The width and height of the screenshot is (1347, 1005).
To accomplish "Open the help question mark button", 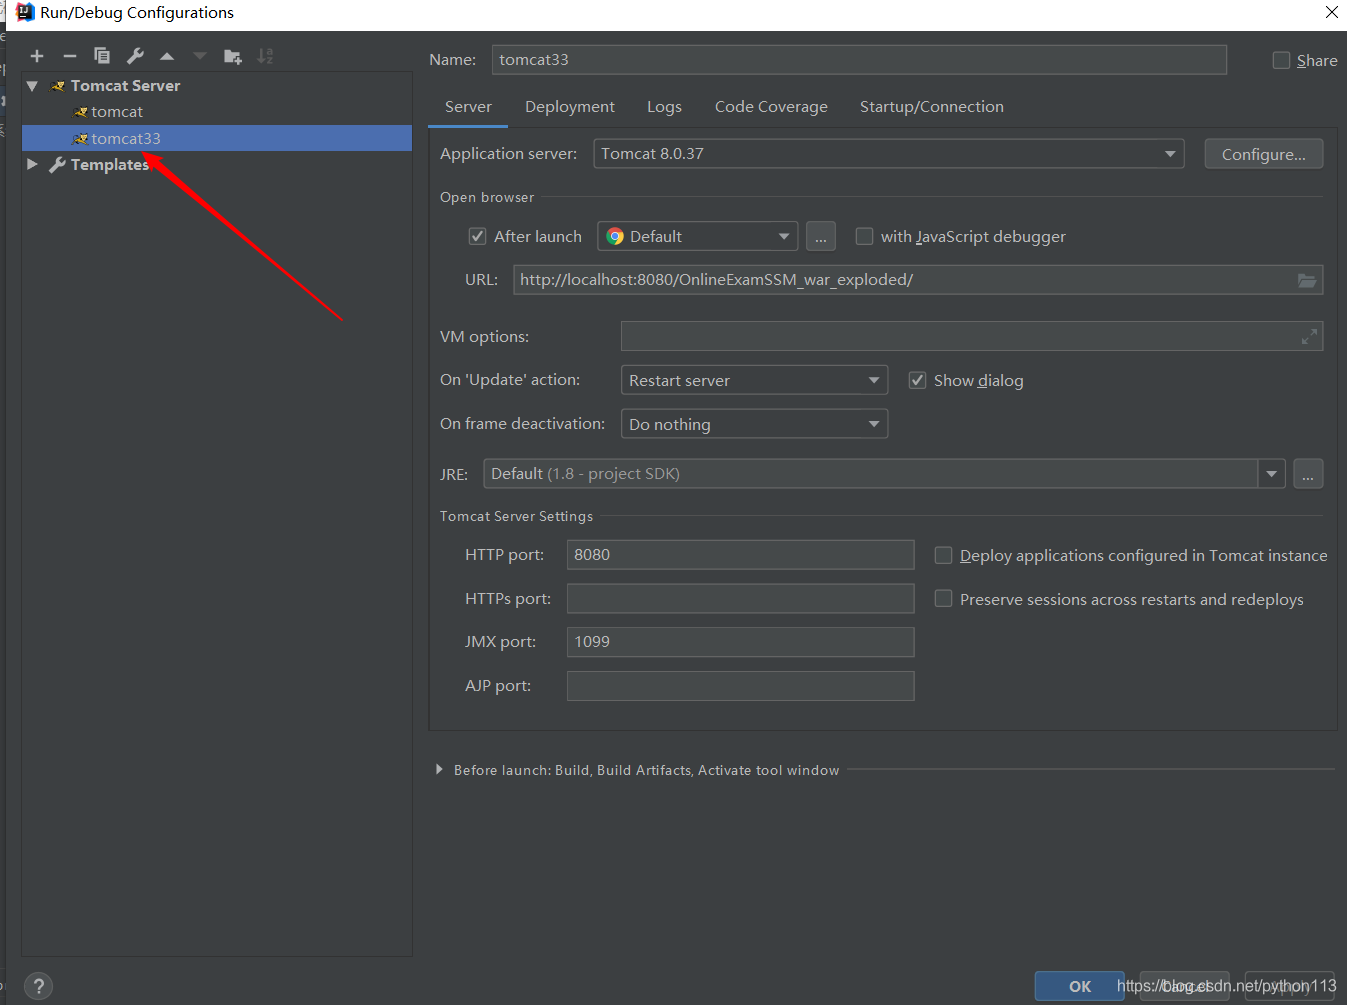I will (38, 986).
